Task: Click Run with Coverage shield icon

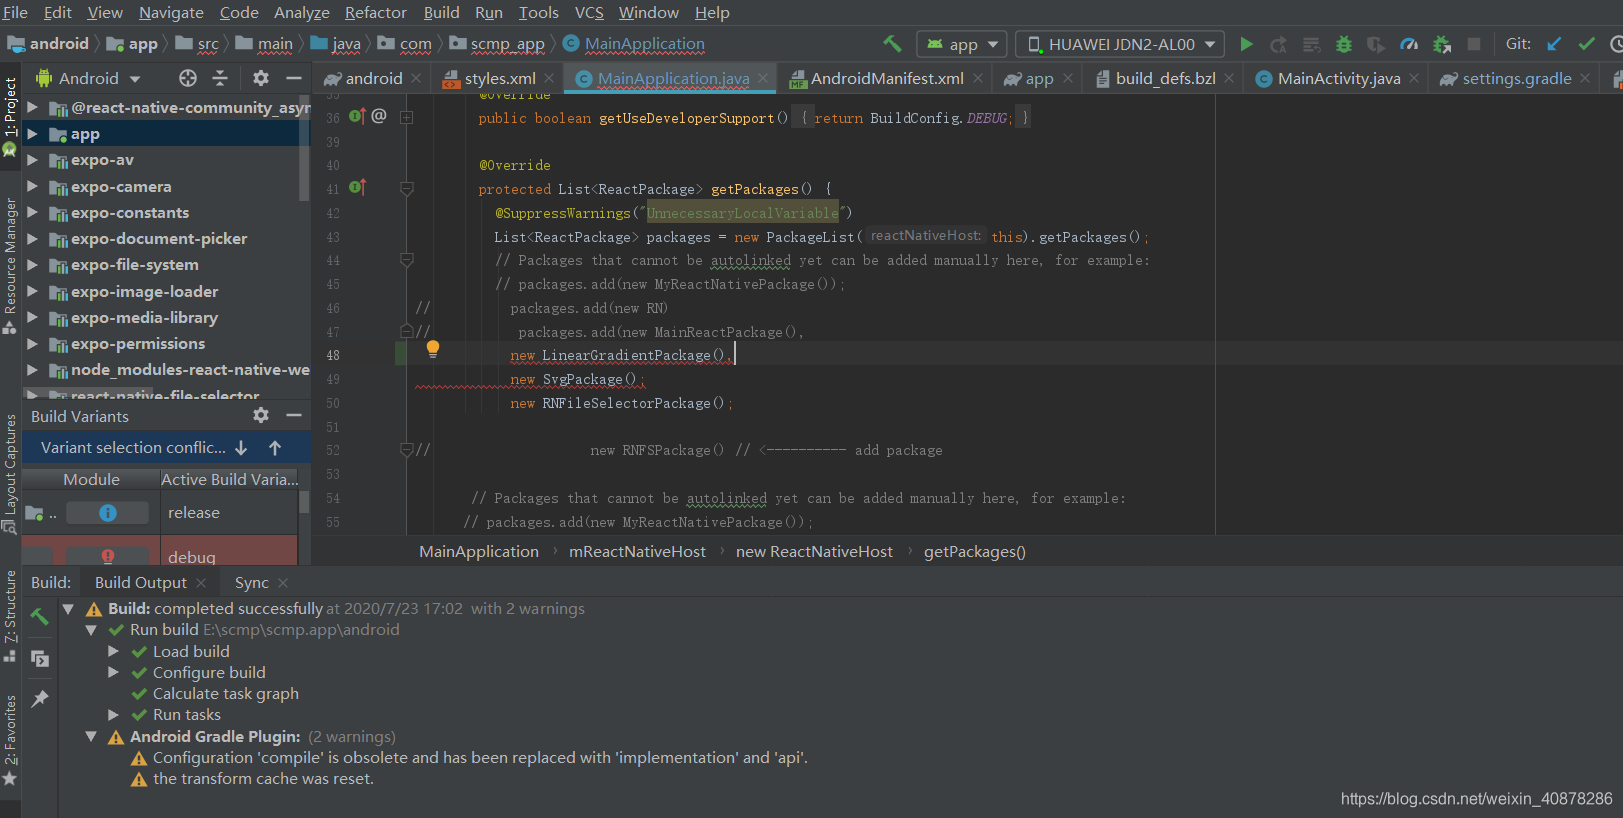Action: point(1376,44)
